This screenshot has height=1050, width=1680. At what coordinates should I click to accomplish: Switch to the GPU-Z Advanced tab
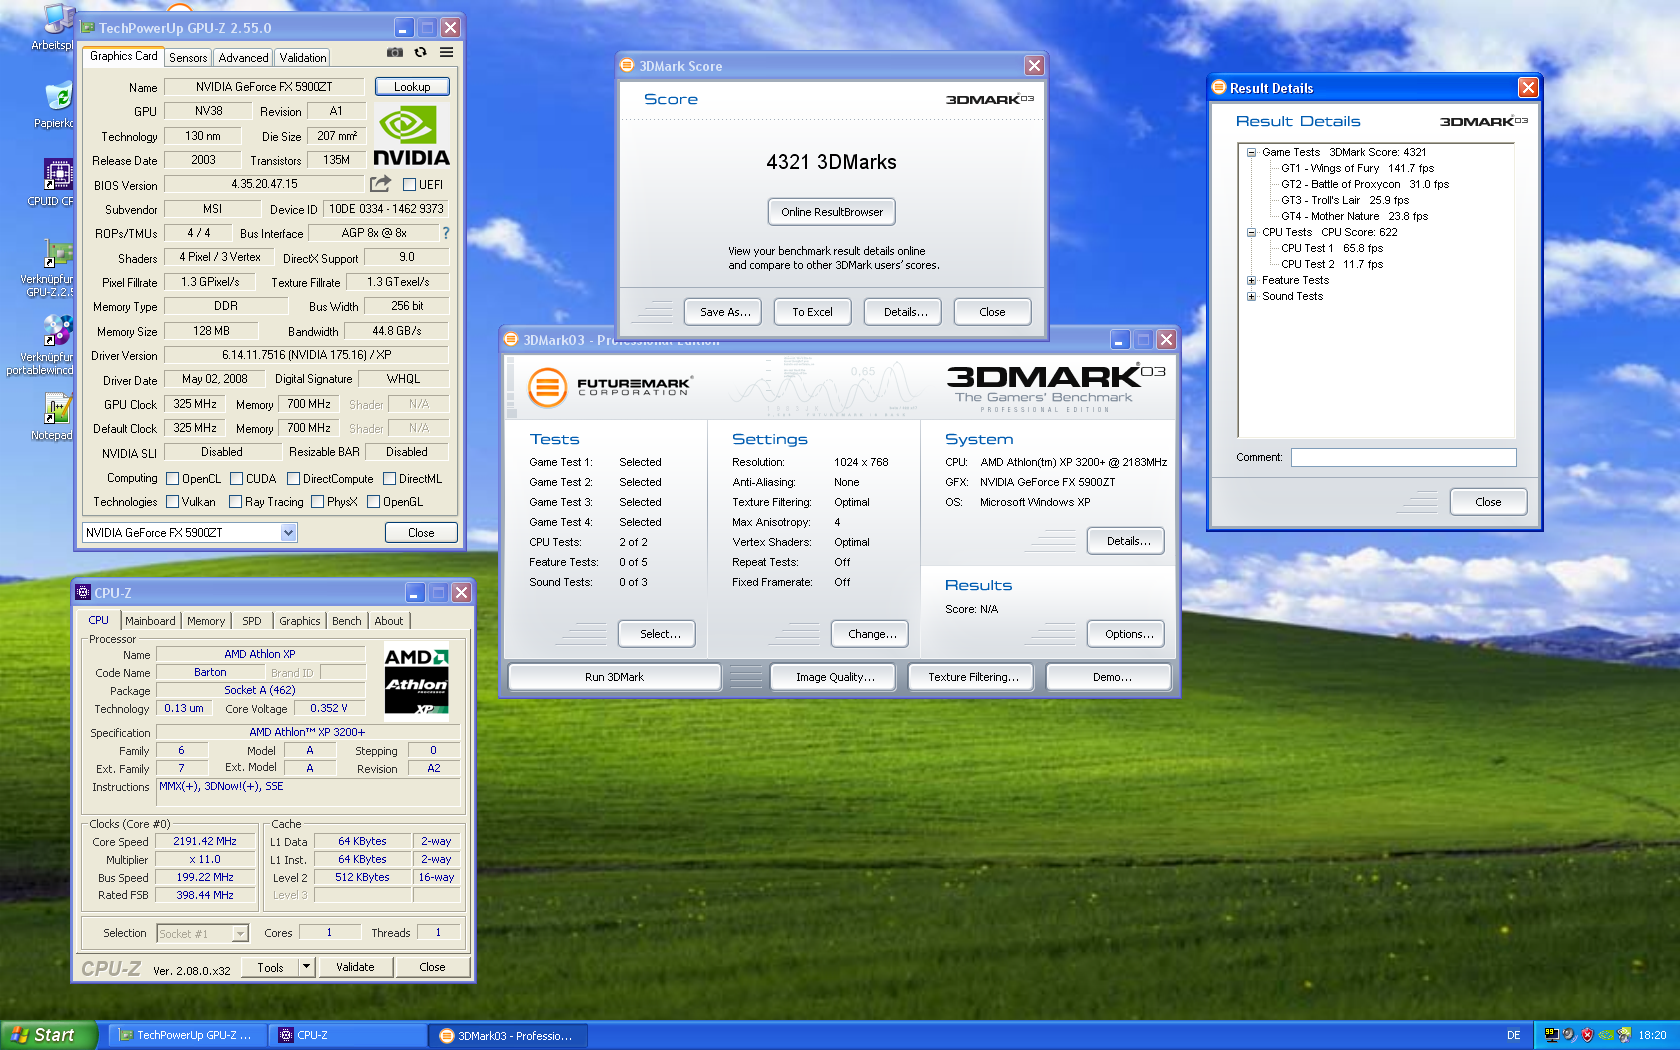[x=243, y=58]
